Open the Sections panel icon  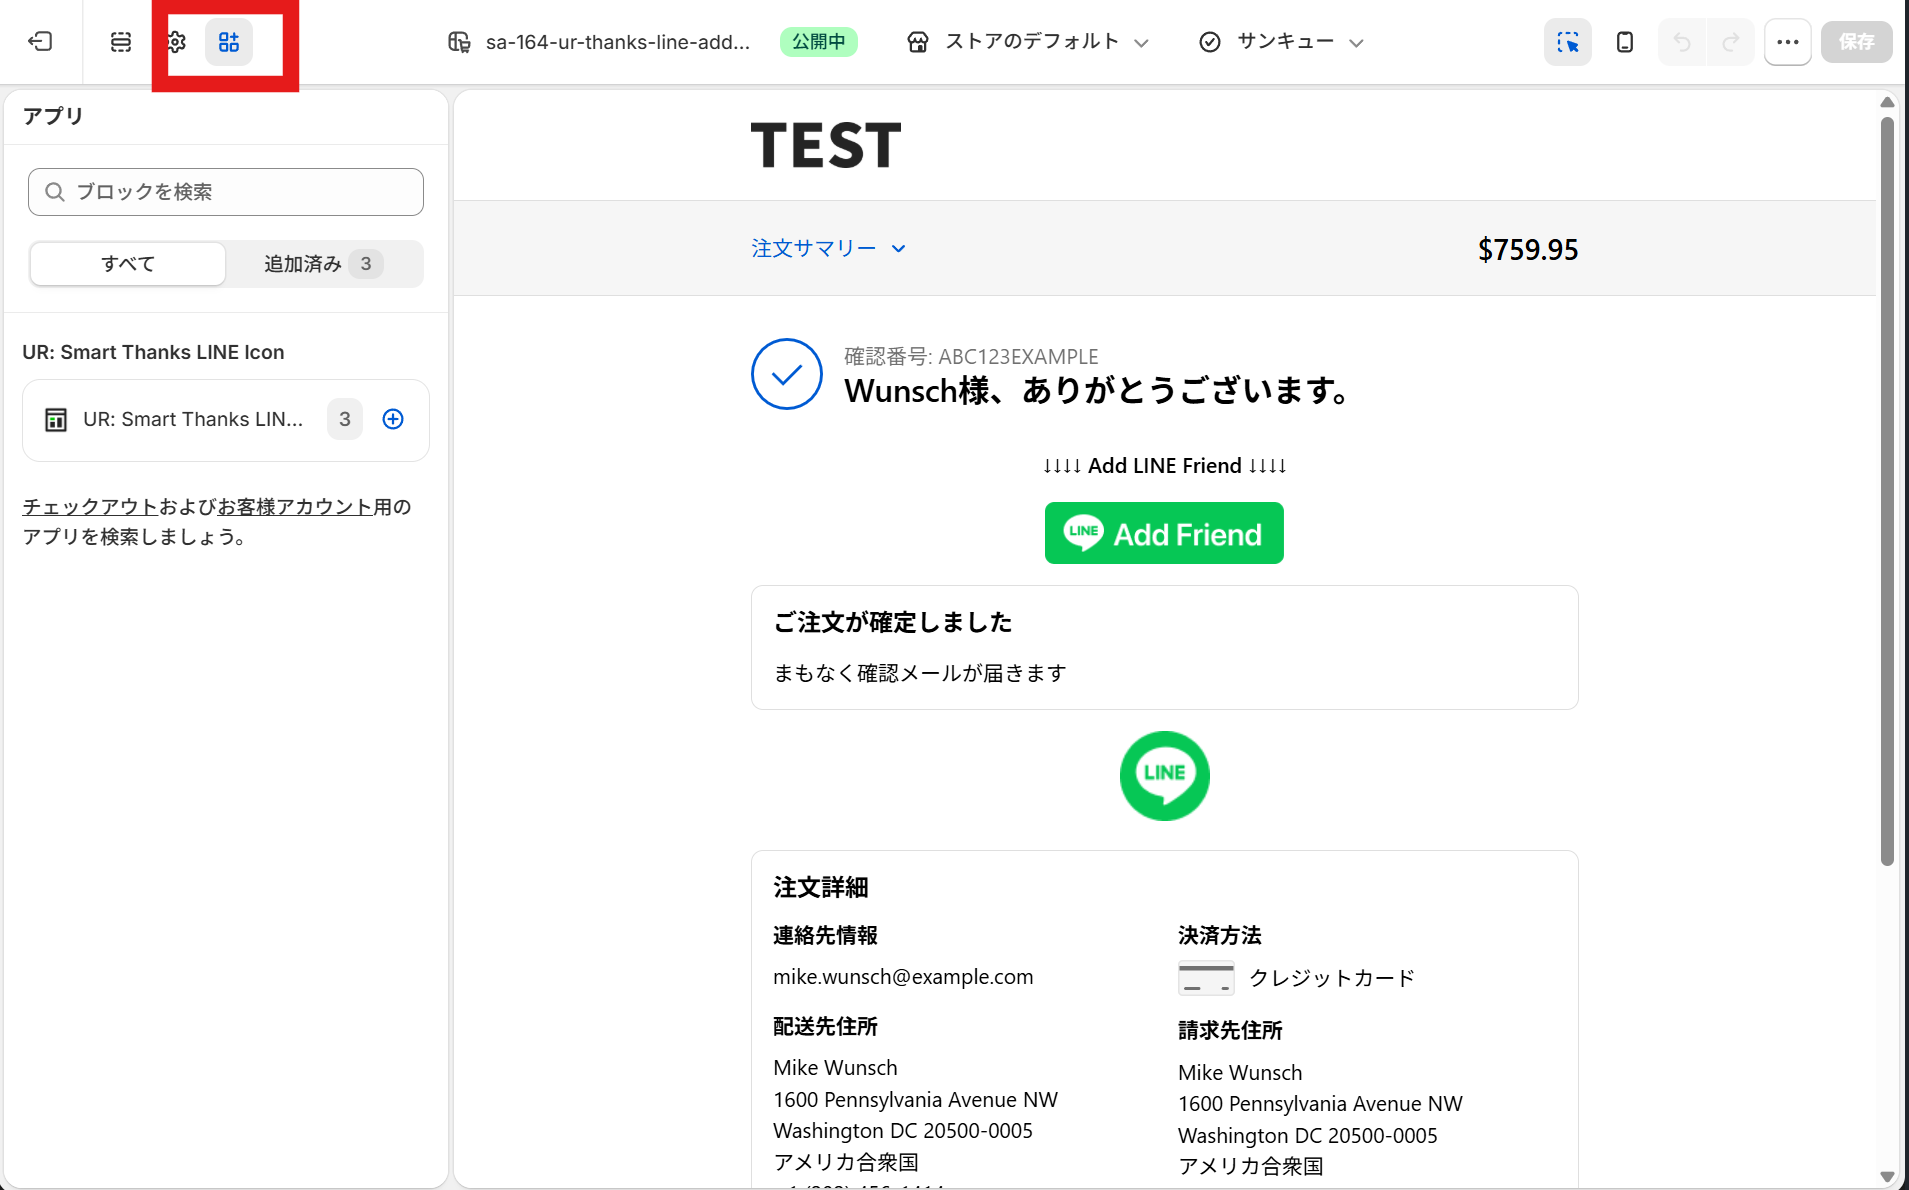tap(121, 42)
